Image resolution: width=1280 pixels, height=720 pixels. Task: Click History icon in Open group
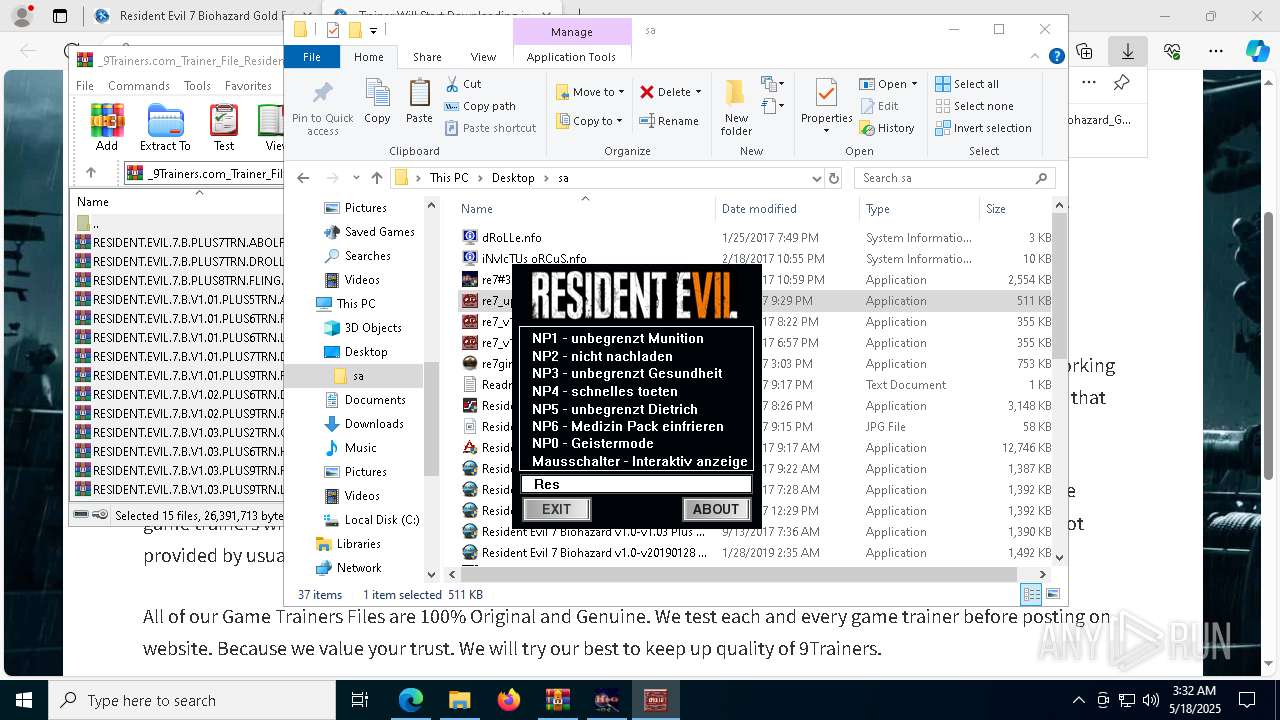[x=867, y=128]
